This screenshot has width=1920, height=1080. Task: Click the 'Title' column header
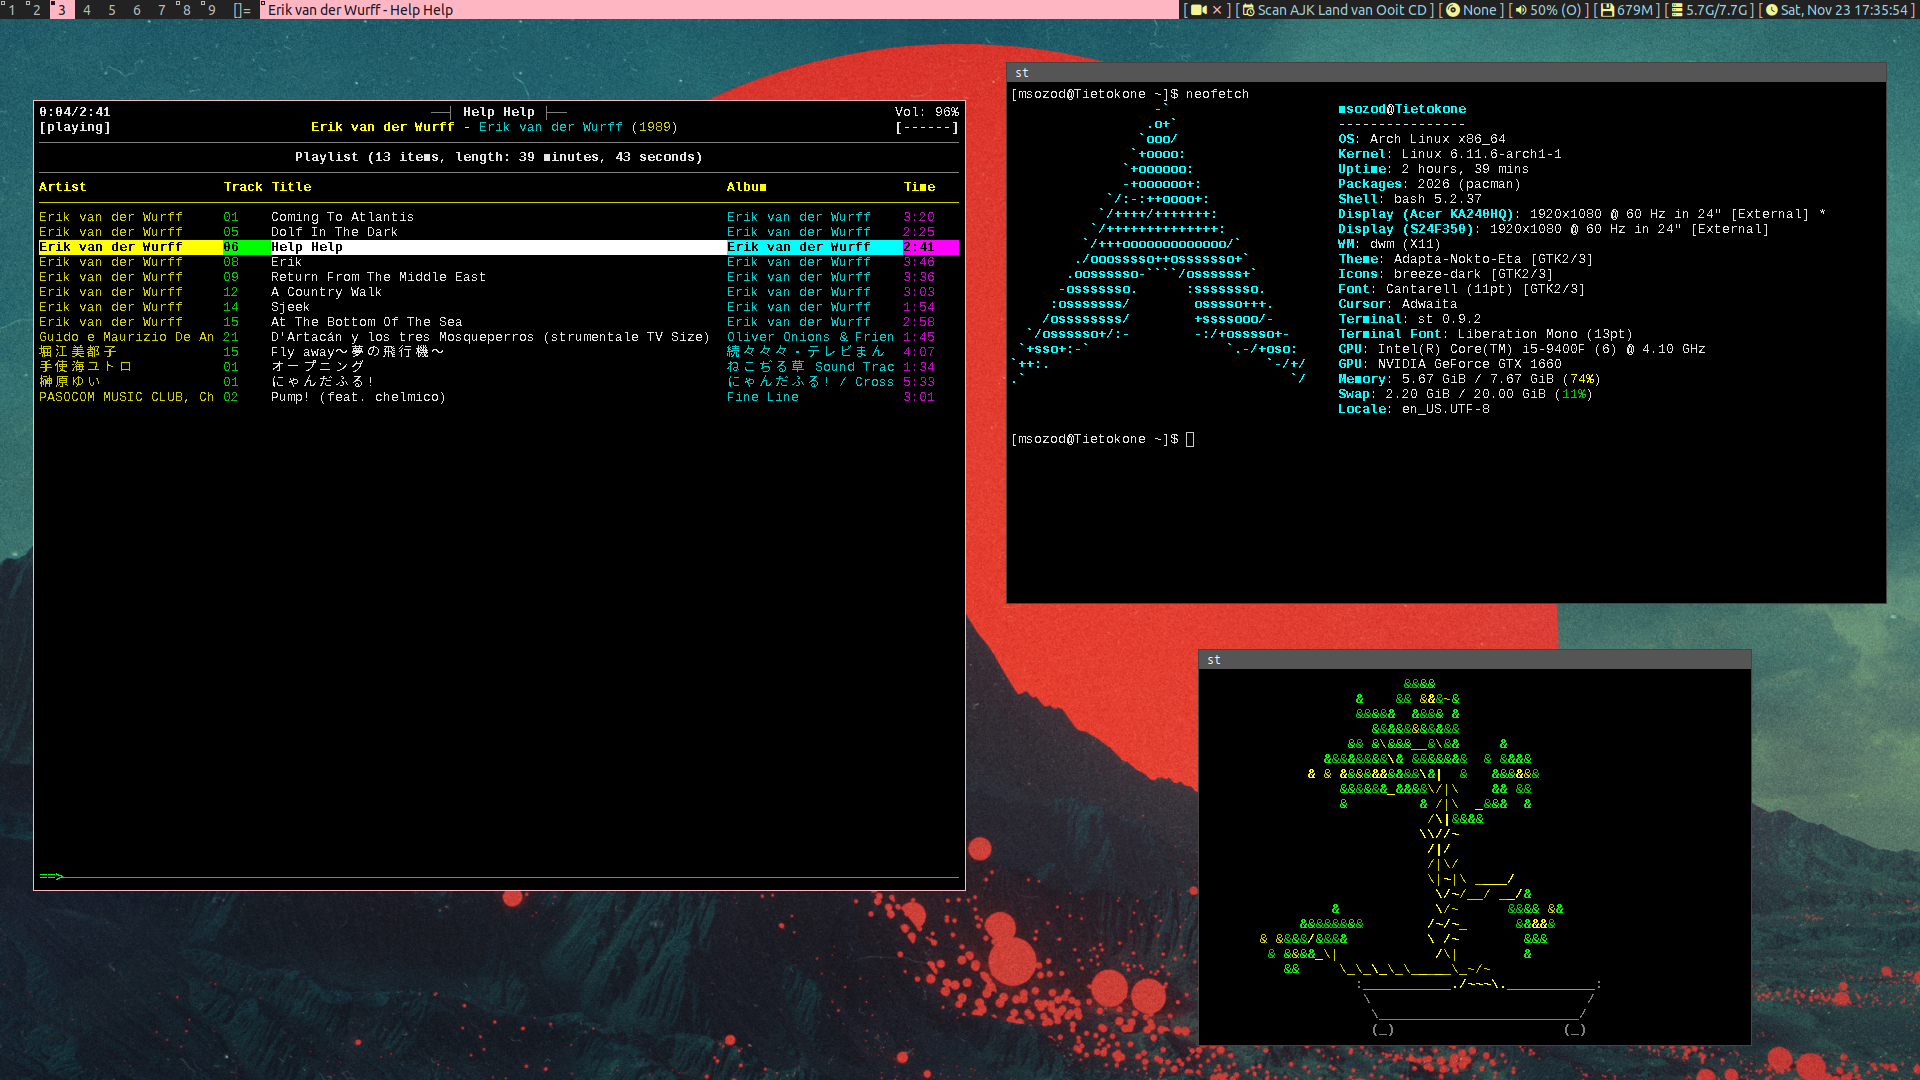tap(291, 187)
